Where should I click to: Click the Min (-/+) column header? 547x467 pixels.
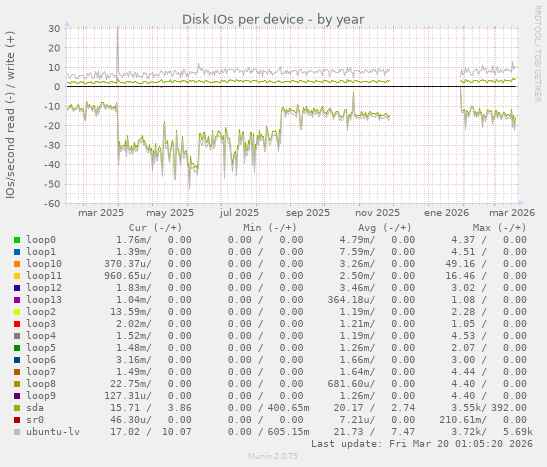[x=270, y=228]
